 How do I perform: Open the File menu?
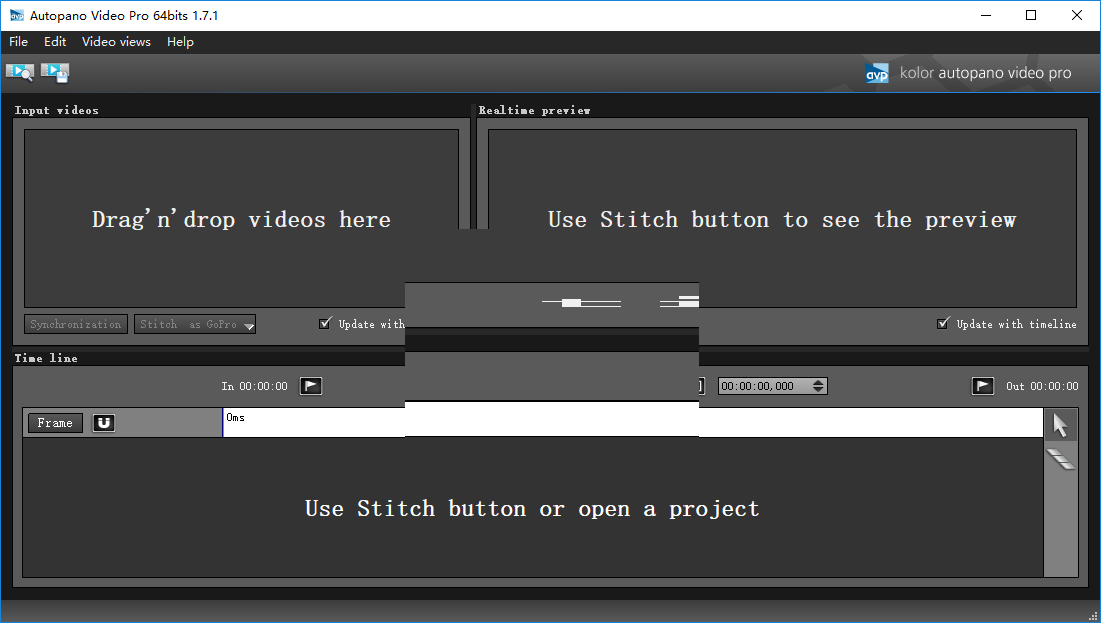[18, 42]
